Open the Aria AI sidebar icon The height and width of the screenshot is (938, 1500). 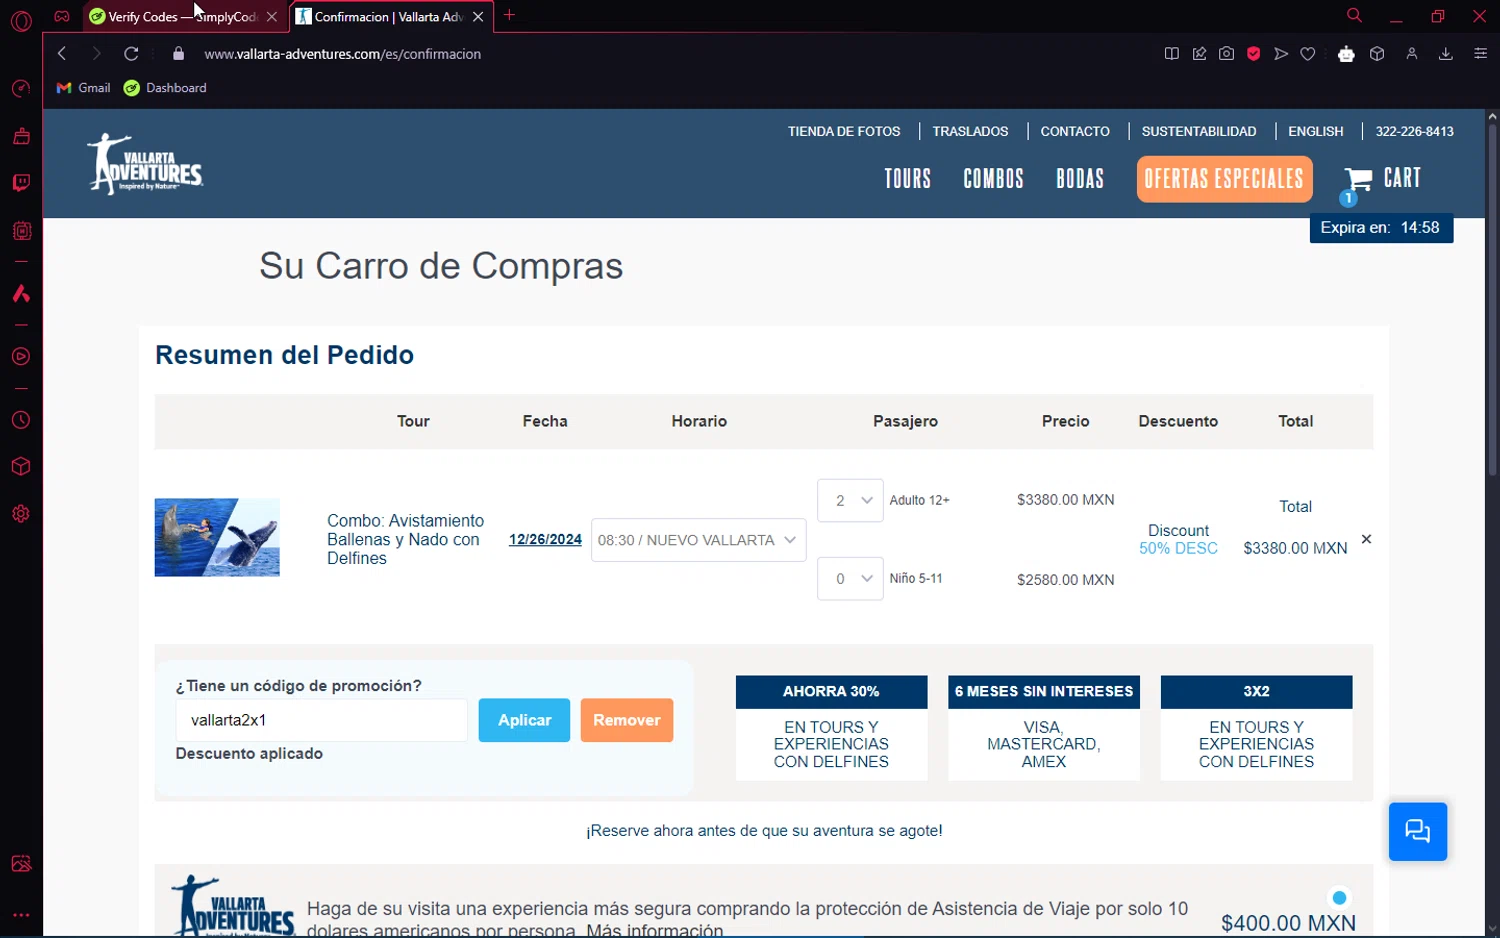(x=21, y=294)
